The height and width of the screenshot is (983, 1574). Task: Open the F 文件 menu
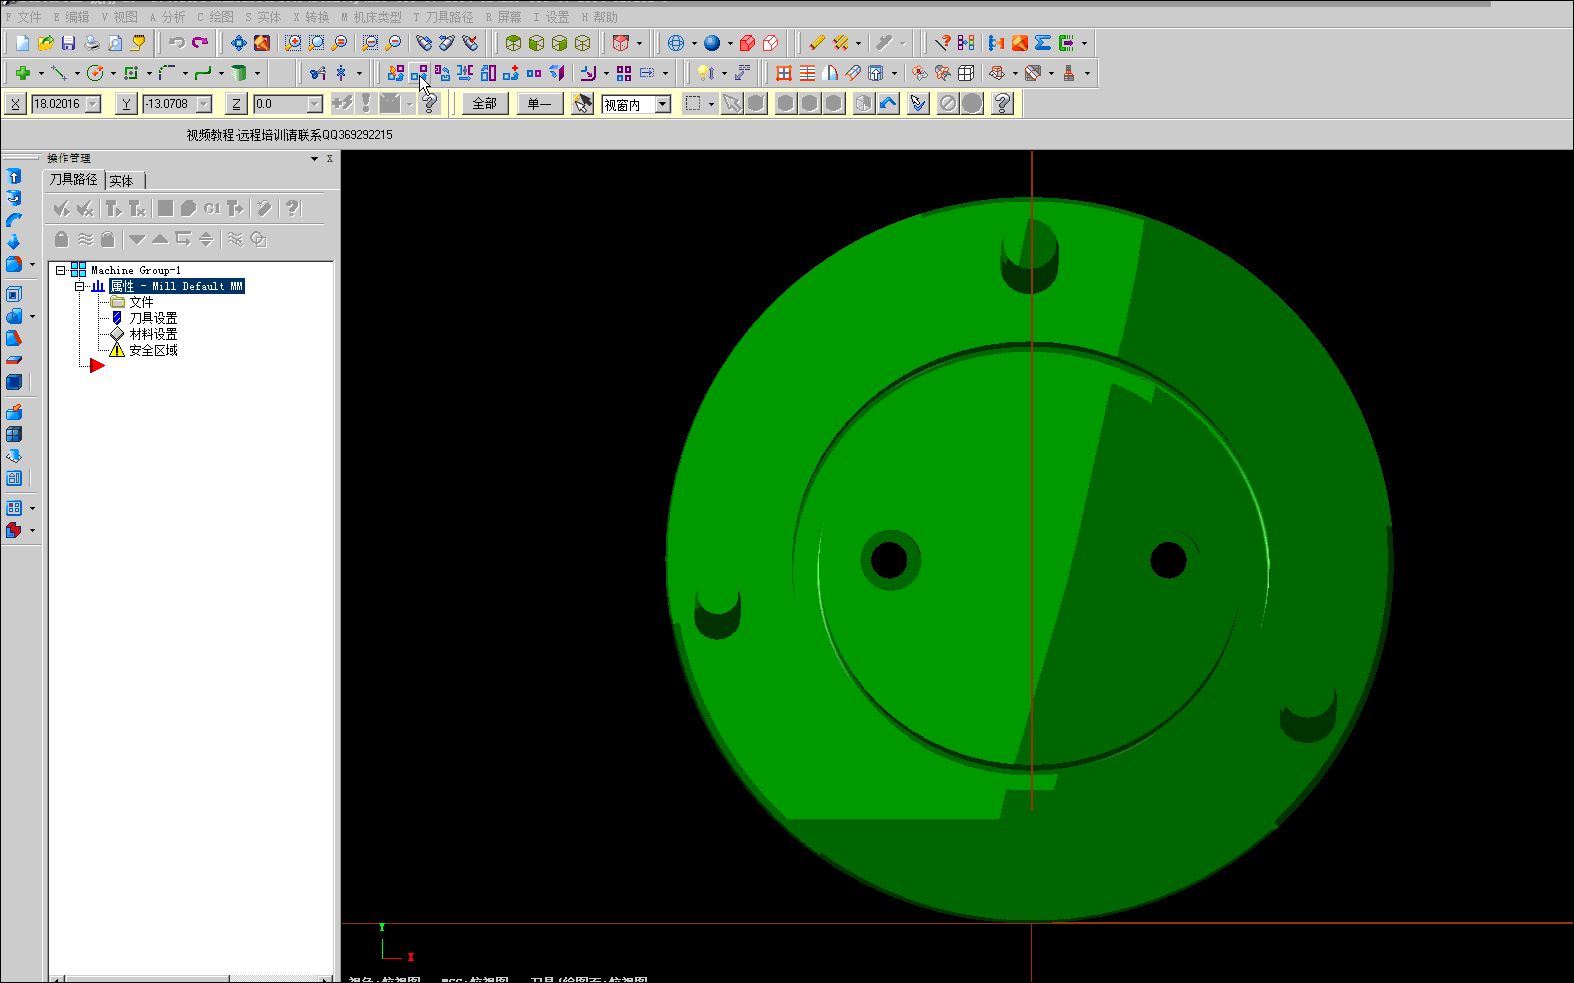pos(23,17)
